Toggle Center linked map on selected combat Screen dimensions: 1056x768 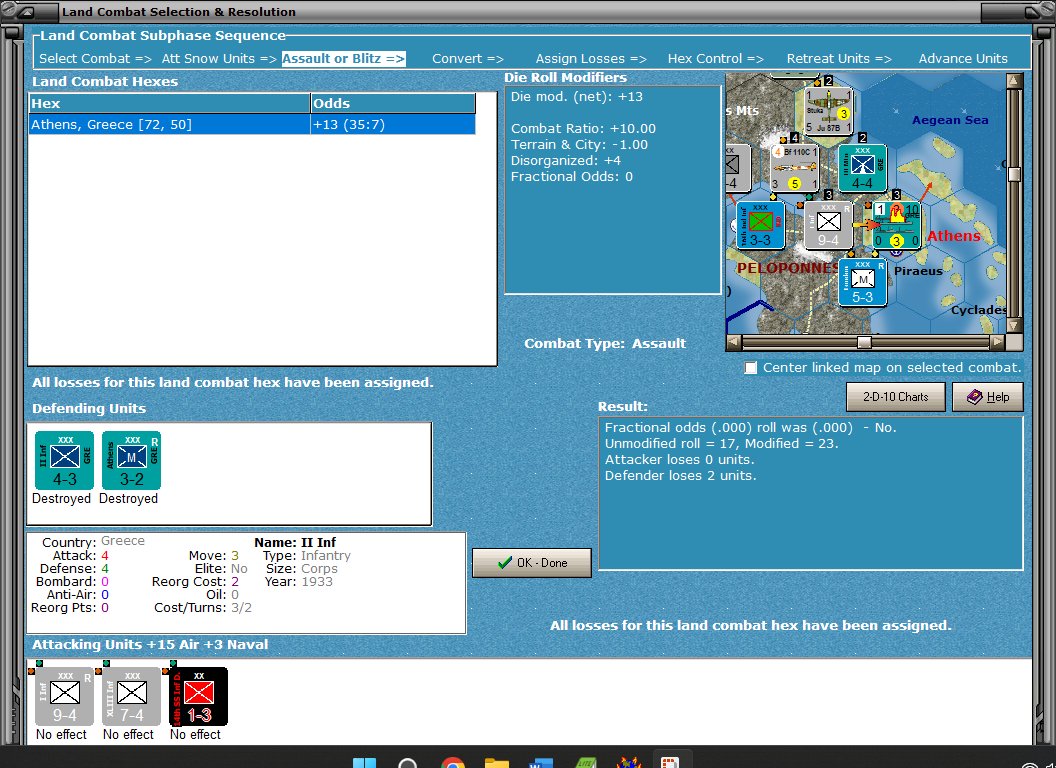pyautogui.click(x=750, y=368)
